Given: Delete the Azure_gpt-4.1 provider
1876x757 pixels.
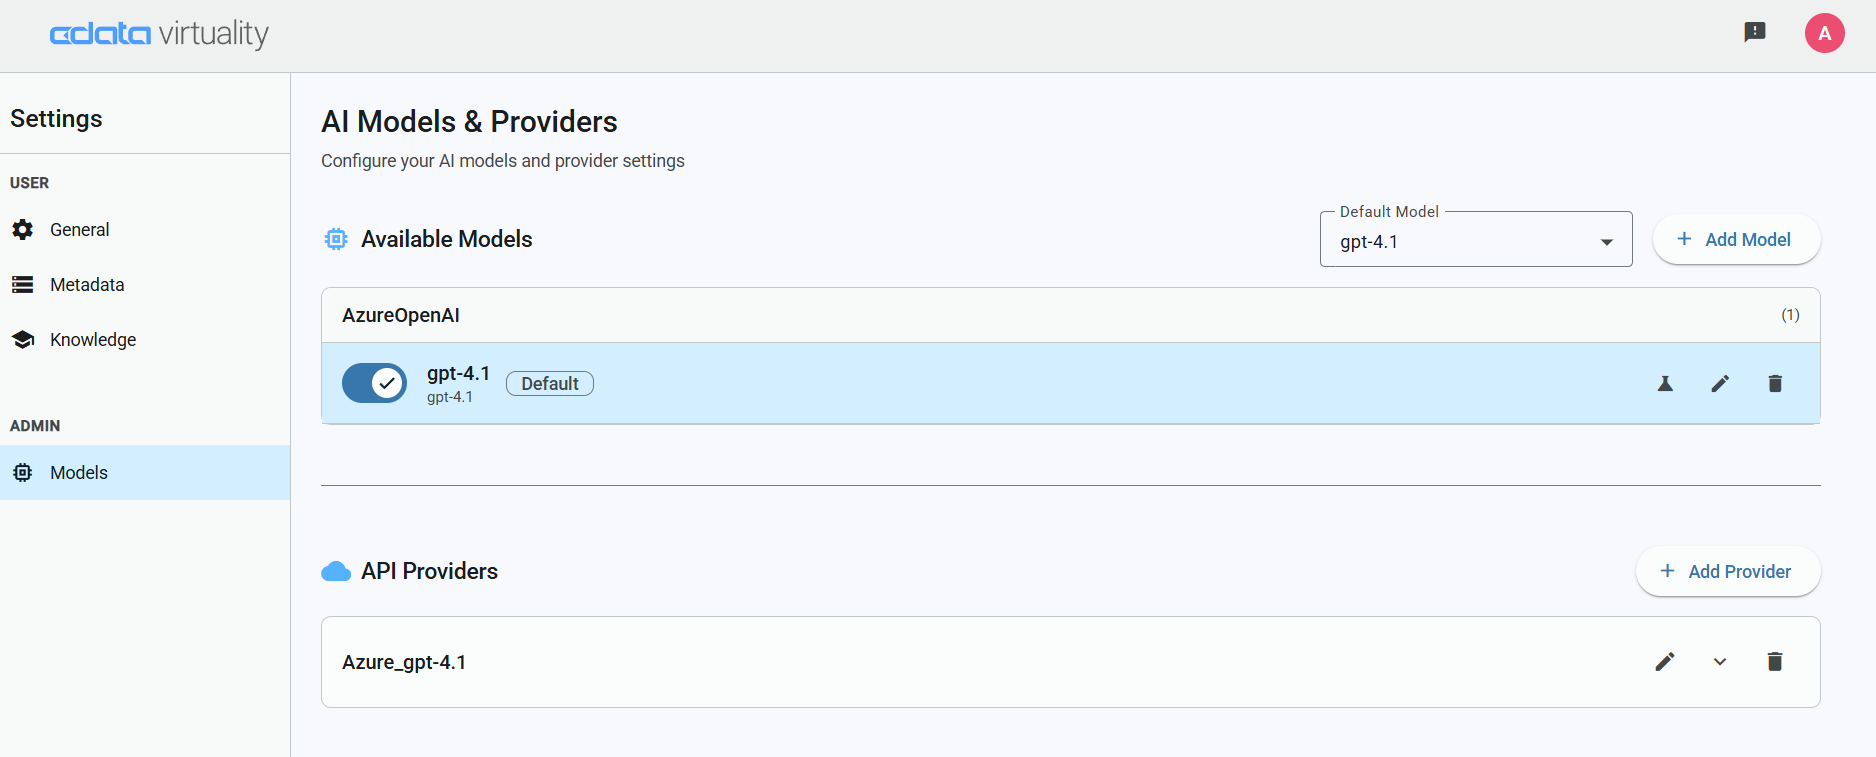Looking at the screenshot, I should pos(1775,661).
